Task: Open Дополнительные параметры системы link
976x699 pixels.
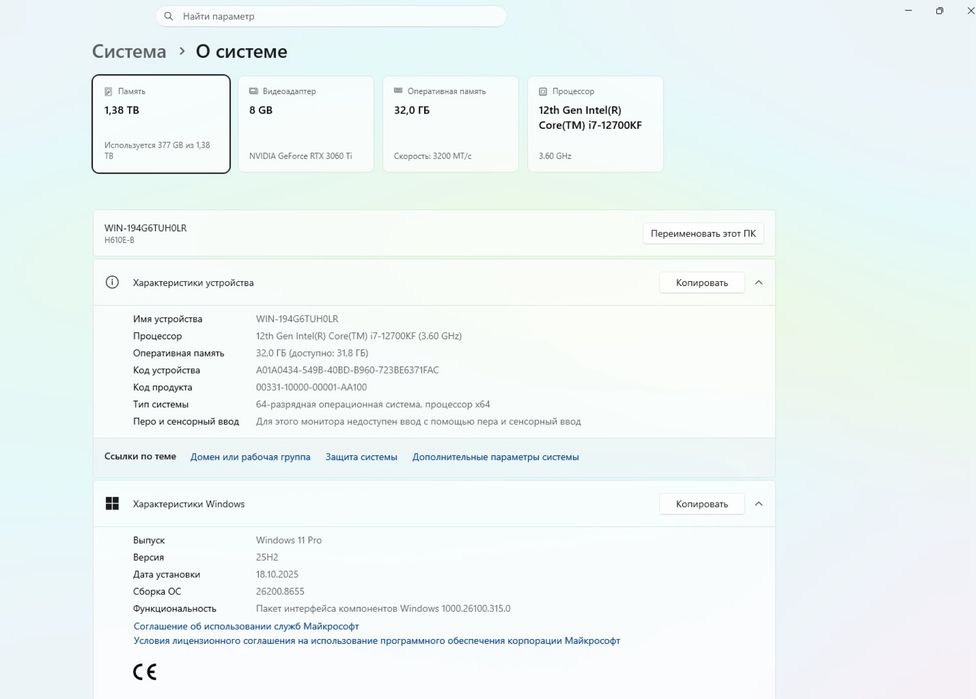Action: point(495,457)
